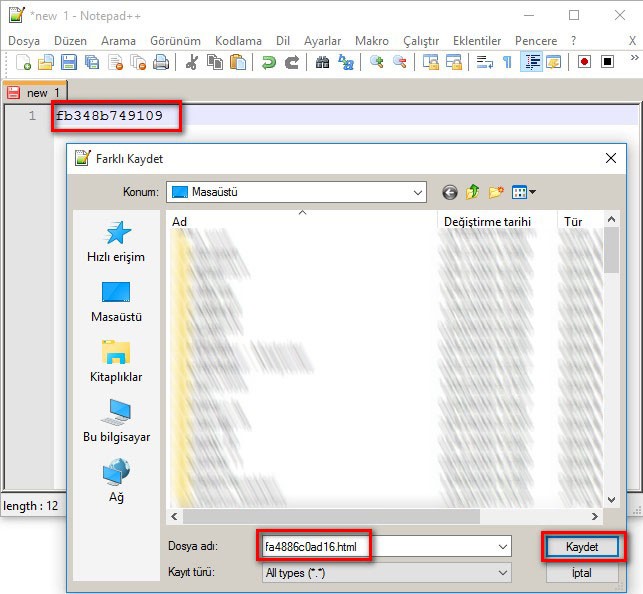Go up one folder level icon

pyautogui.click(x=472, y=192)
